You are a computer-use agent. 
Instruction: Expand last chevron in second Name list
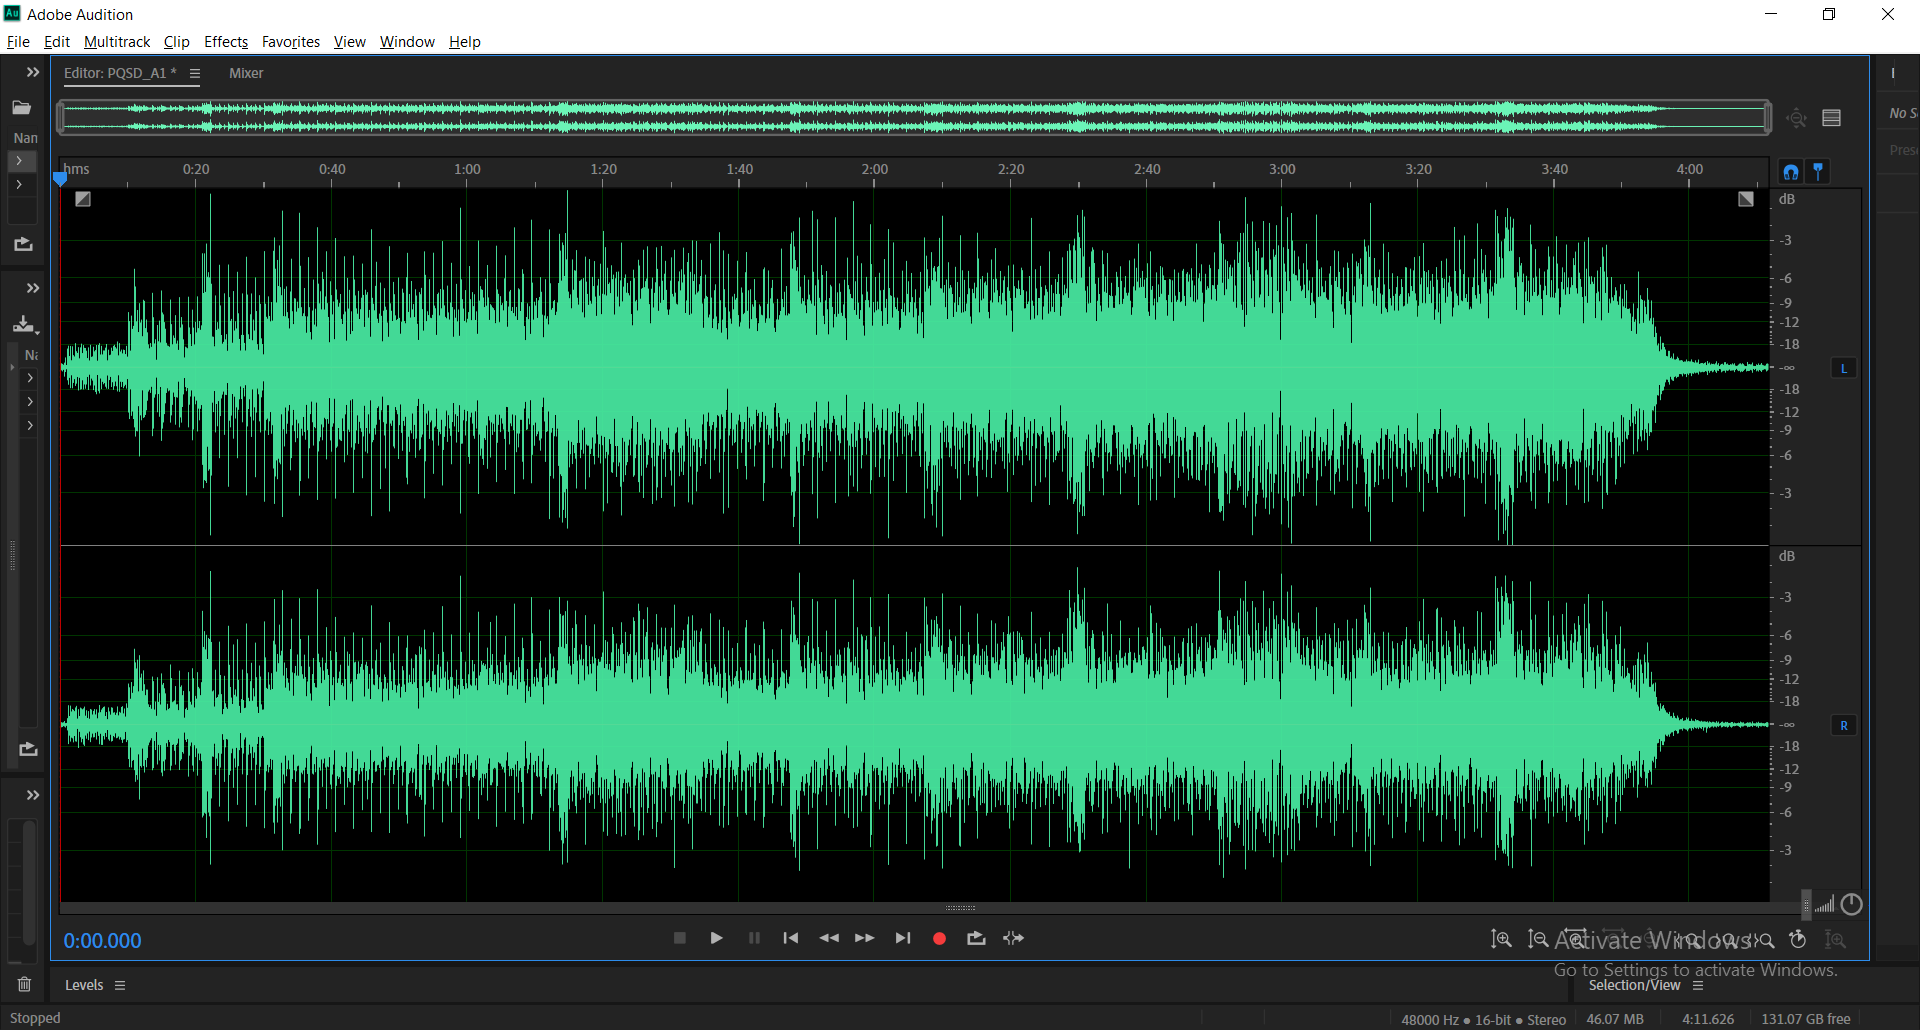(30, 426)
